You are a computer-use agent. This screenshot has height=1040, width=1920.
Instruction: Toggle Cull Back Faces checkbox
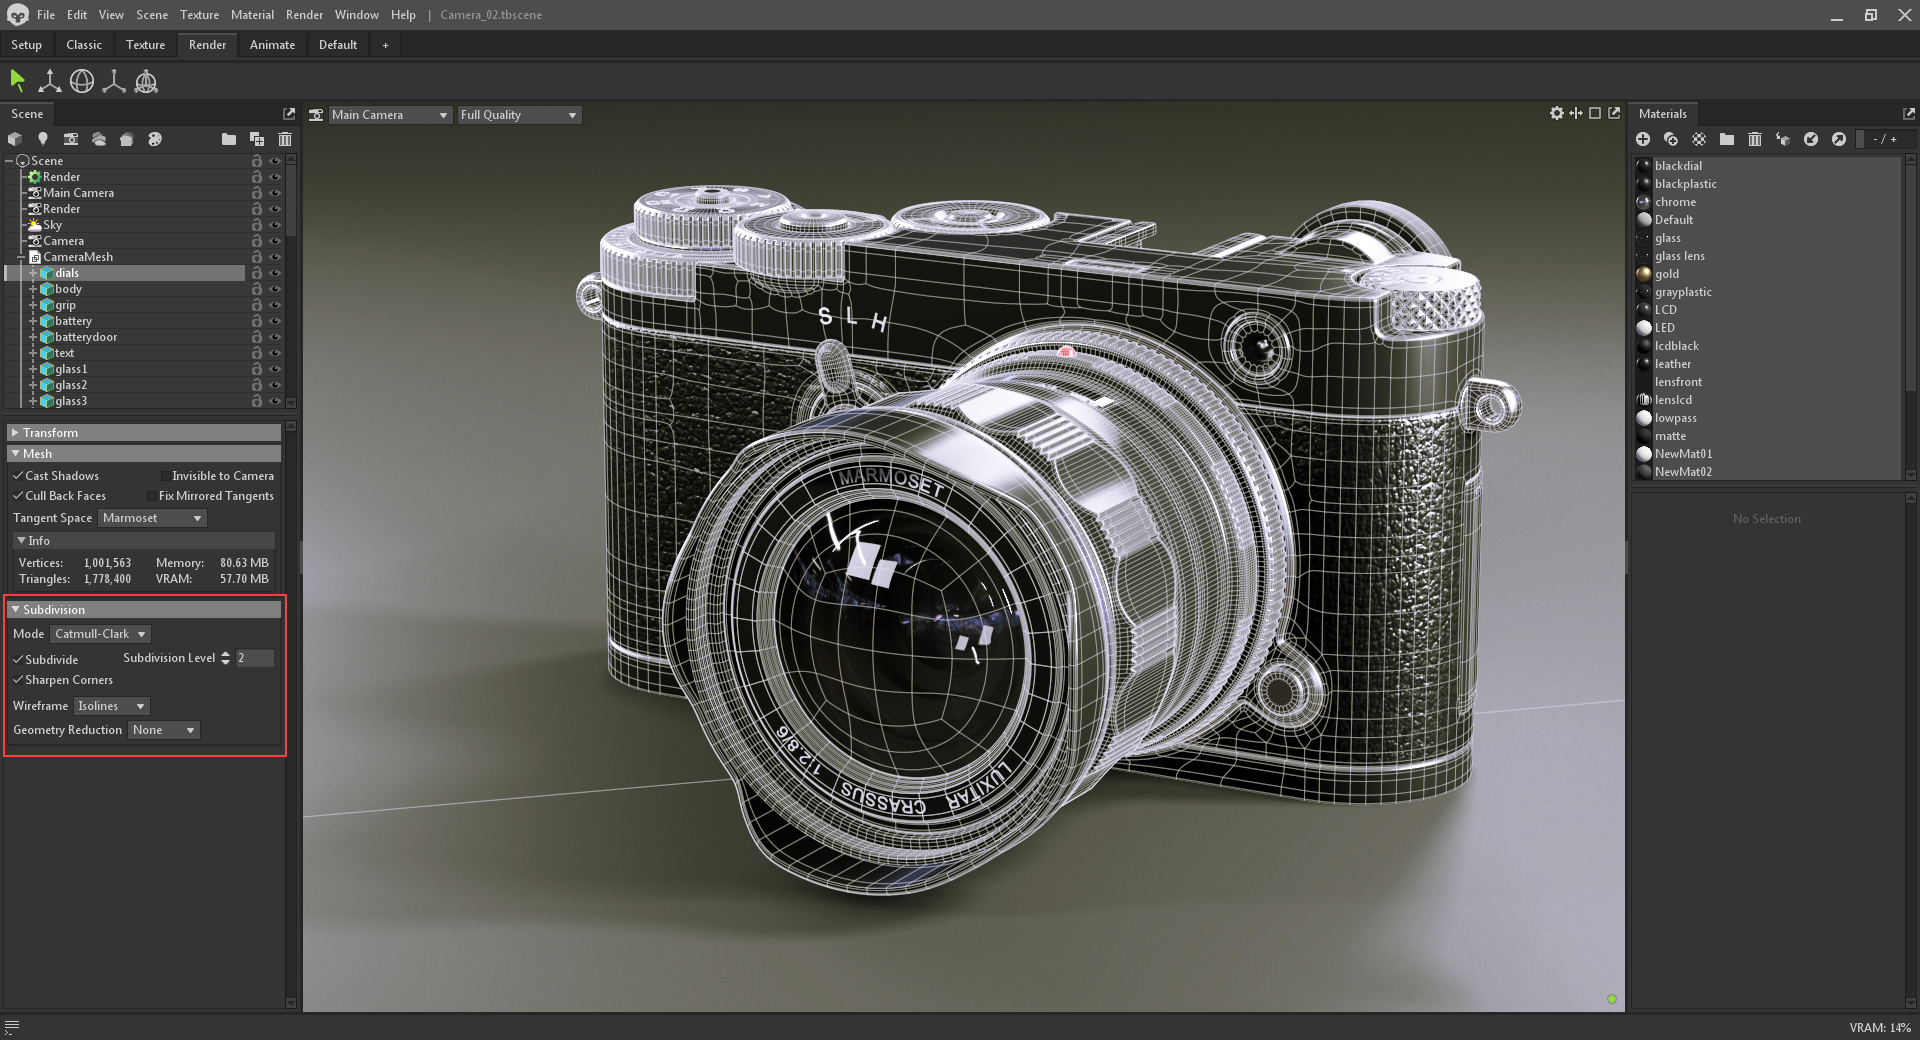[18, 496]
